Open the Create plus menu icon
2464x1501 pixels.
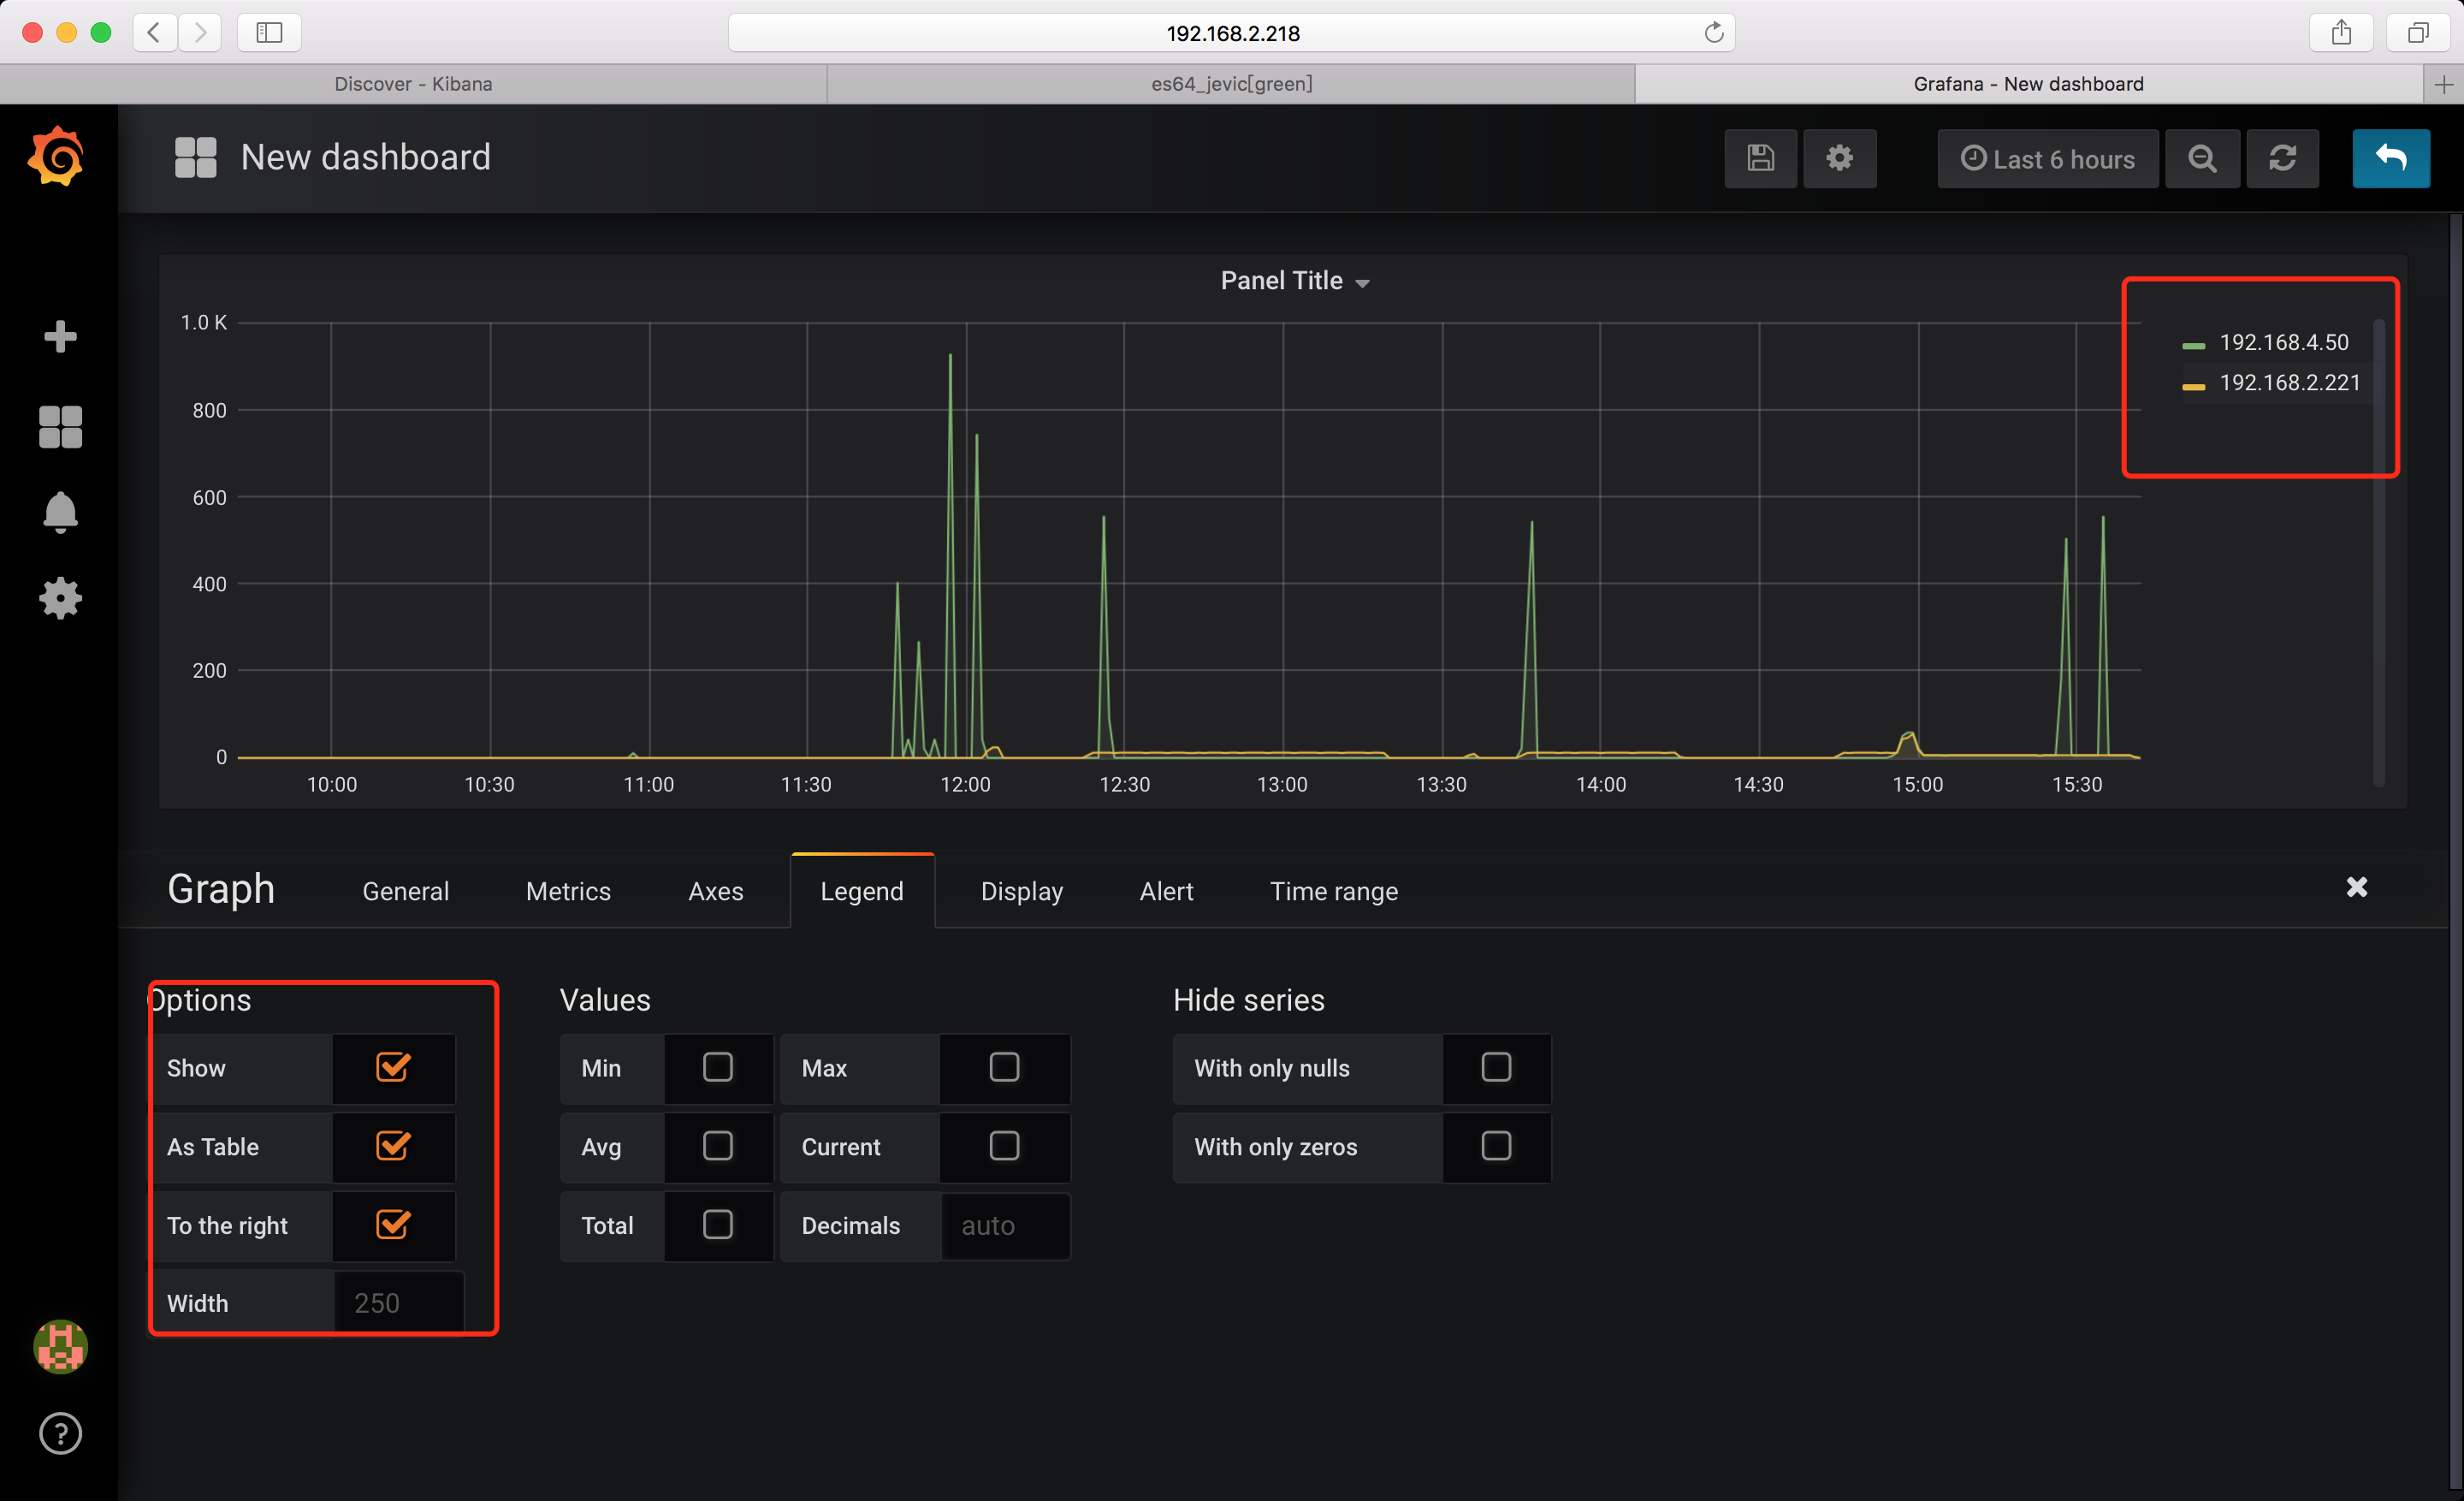60,337
